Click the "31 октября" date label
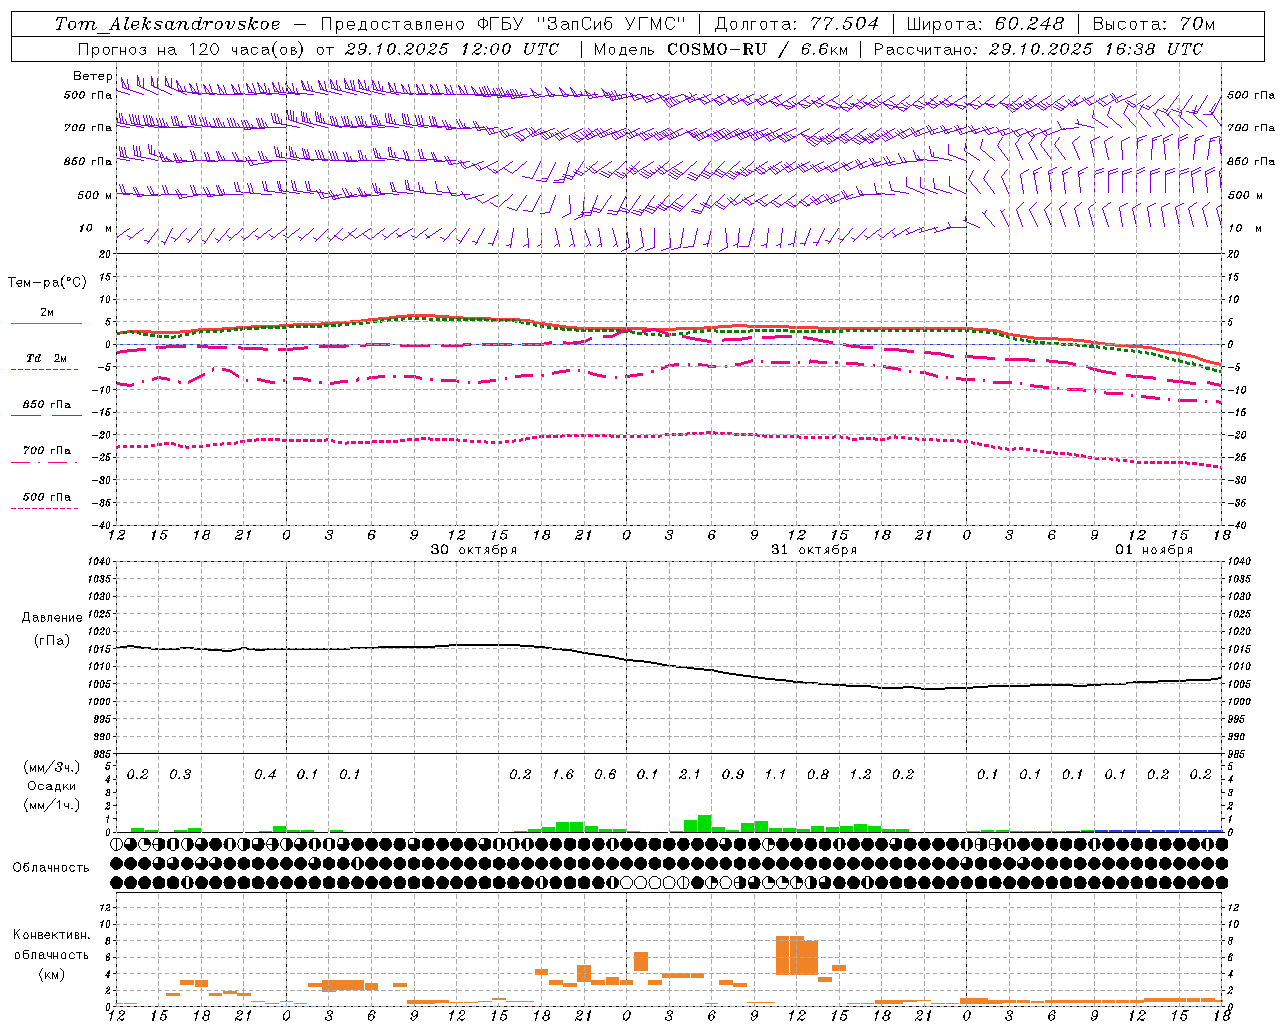Screen dimensions: 1280x1024 [x=814, y=550]
